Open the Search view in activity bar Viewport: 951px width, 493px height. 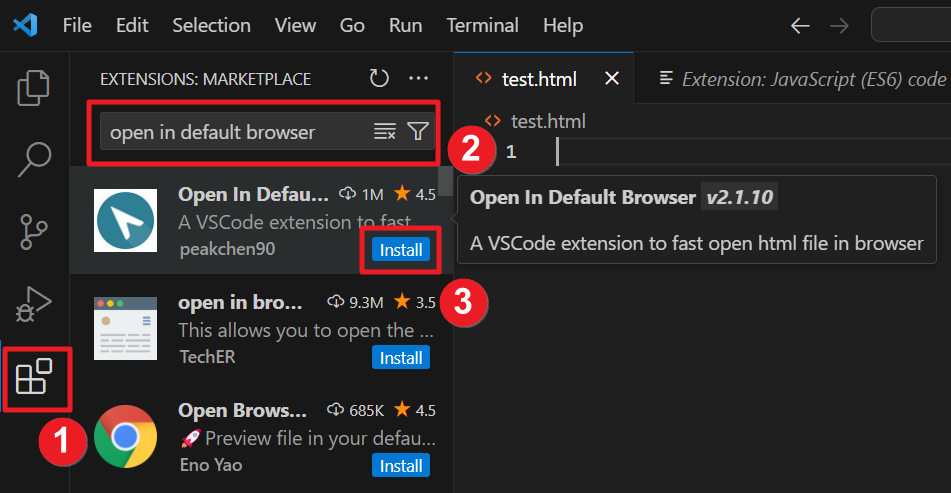click(x=34, y=159)
